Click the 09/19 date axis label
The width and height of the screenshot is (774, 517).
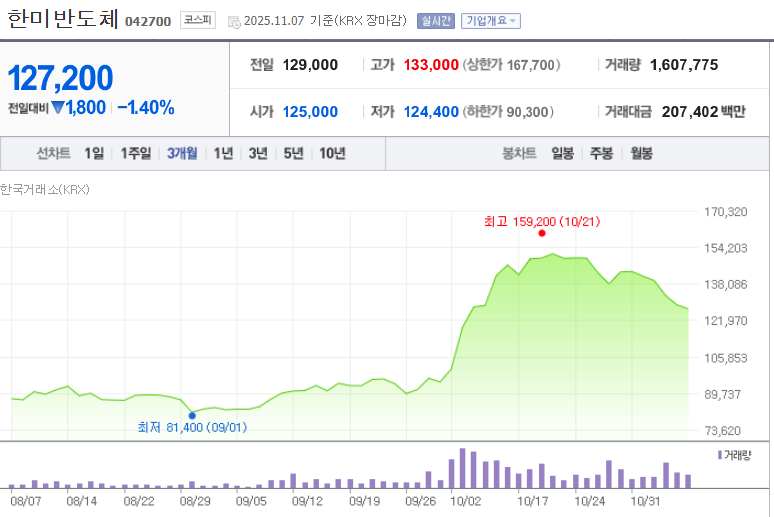point(364,502)
